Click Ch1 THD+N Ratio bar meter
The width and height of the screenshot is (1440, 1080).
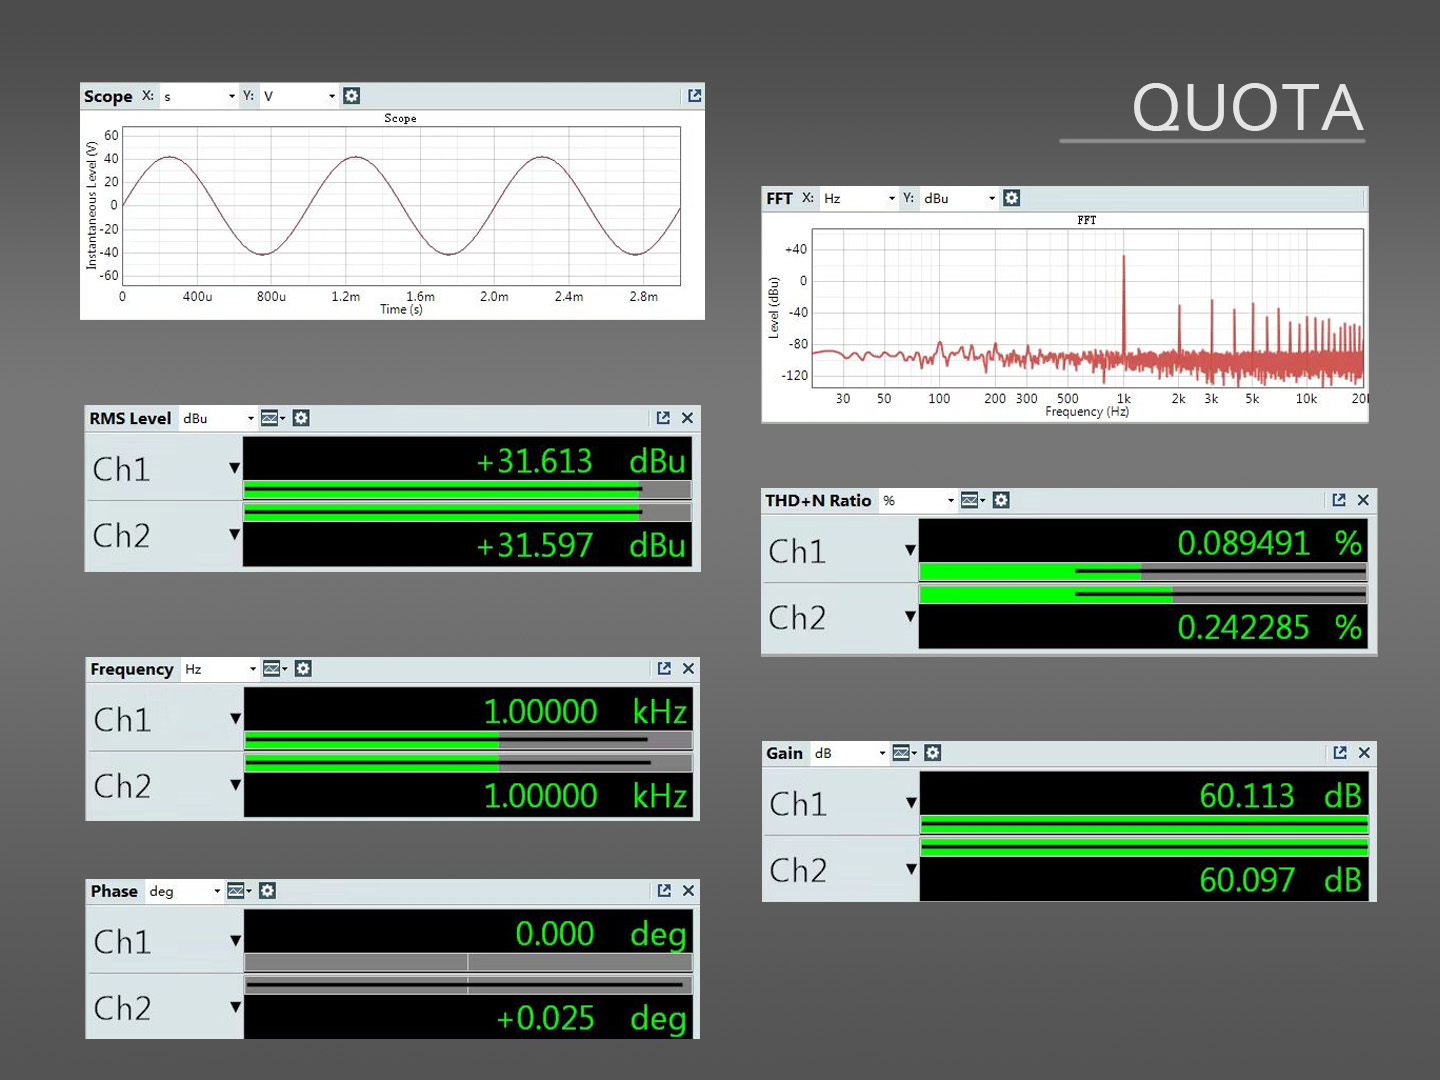click(1141, 572)
